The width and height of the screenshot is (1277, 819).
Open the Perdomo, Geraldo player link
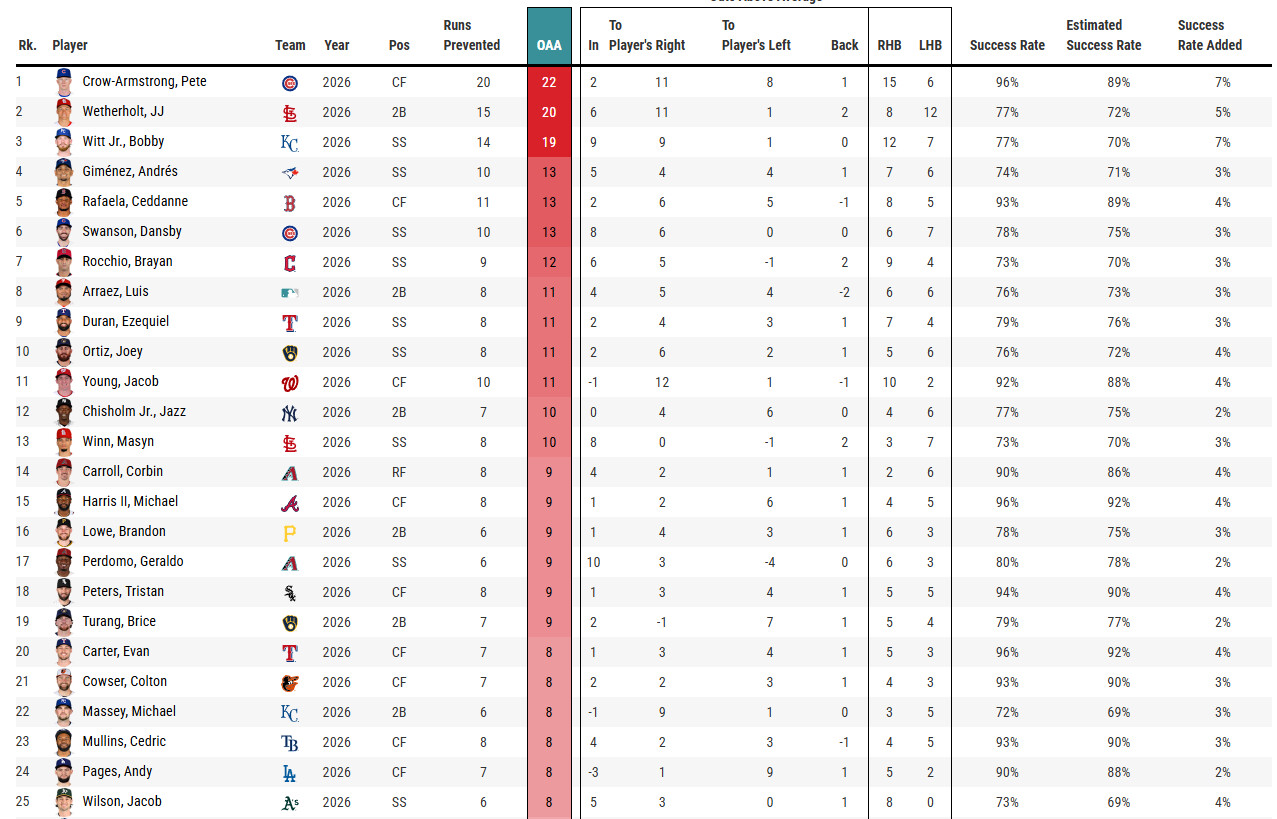tap(133, 561)
